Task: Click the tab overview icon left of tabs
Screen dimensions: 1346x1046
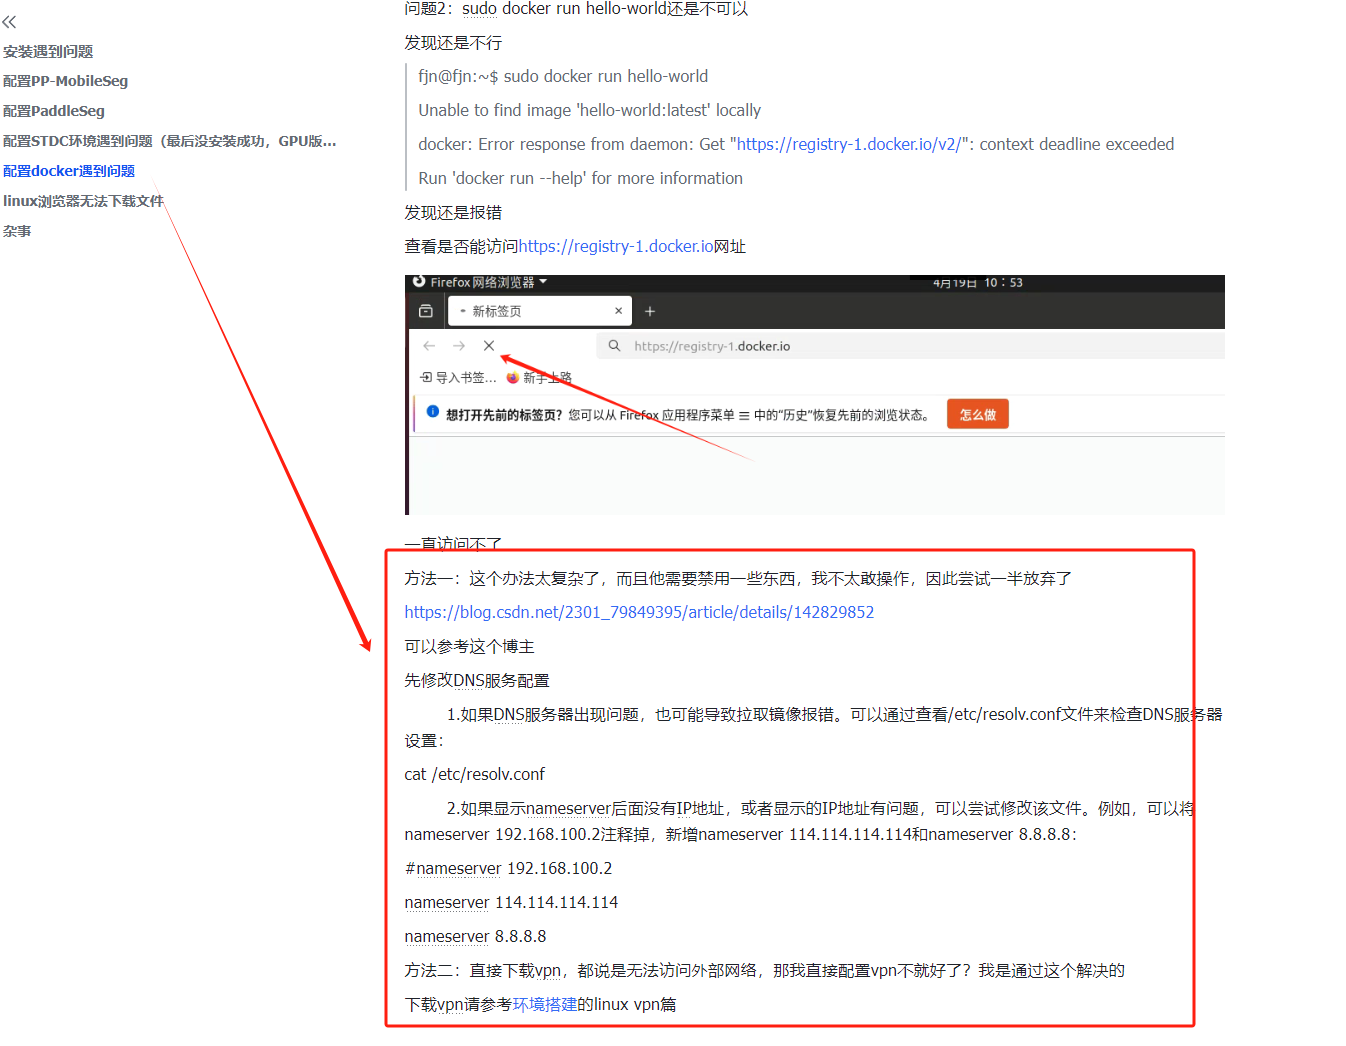Action: tap(426, 311)
